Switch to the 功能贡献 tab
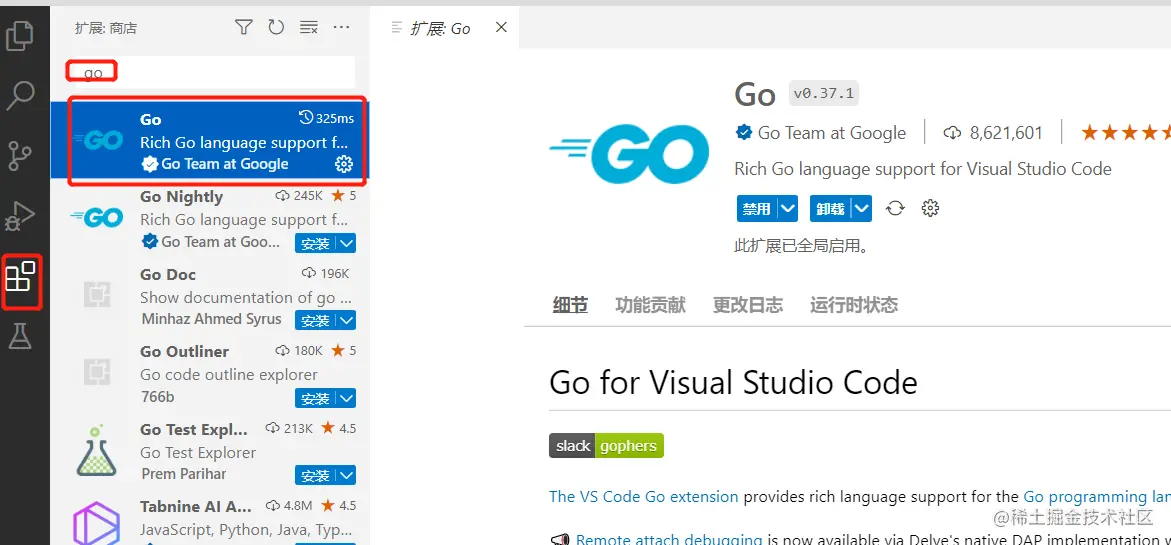 650,305
